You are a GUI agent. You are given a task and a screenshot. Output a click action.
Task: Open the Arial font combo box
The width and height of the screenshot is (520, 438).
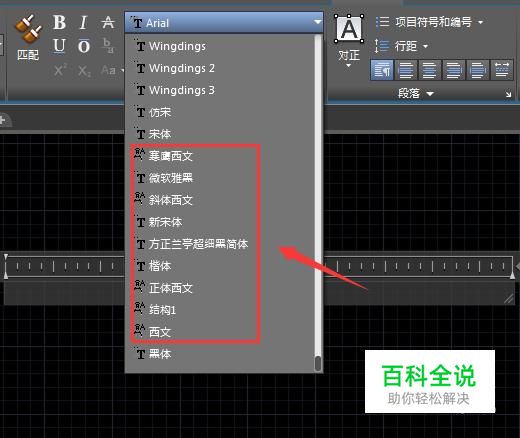(224, 23)
